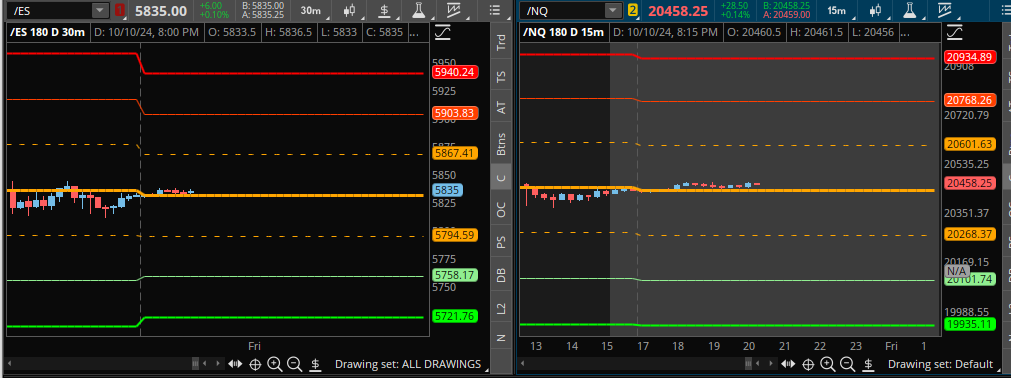This screenshot has width=1011, height=378.
Task: Open the 'Drawing set: Default' menu
Action: click(x=939, y=364)
